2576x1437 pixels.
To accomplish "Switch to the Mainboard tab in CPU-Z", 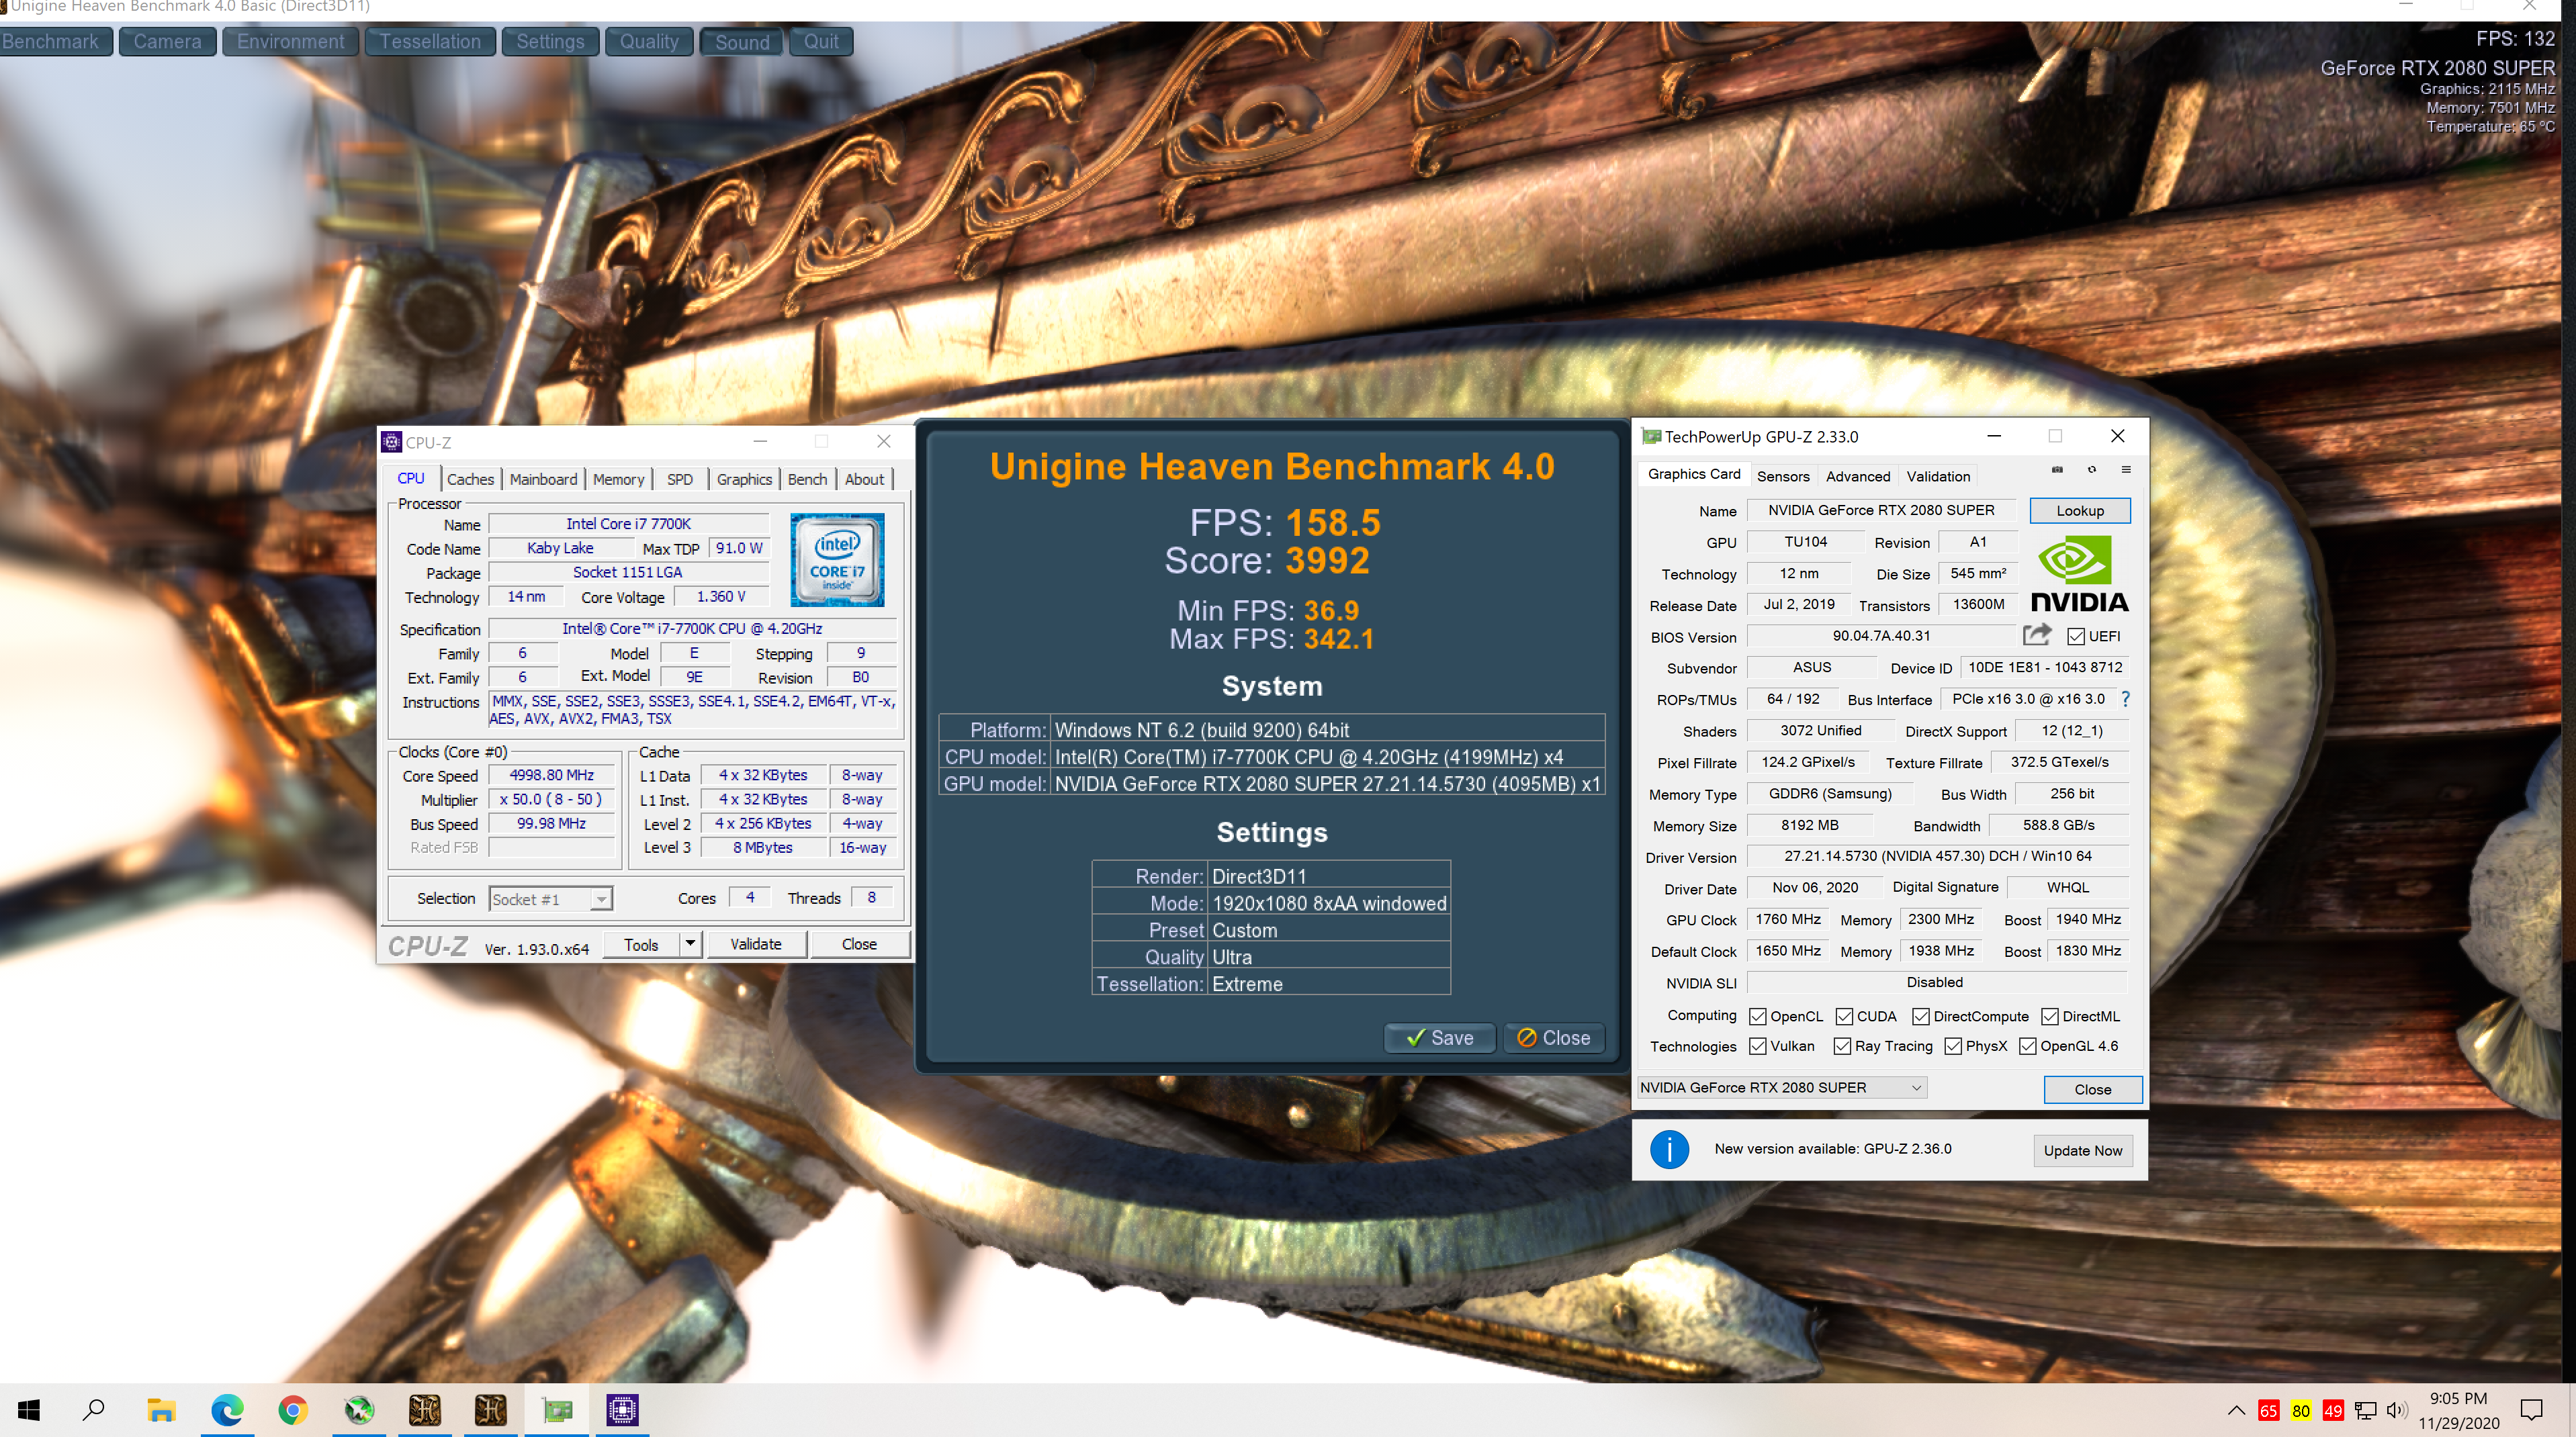I will point(543,479).
